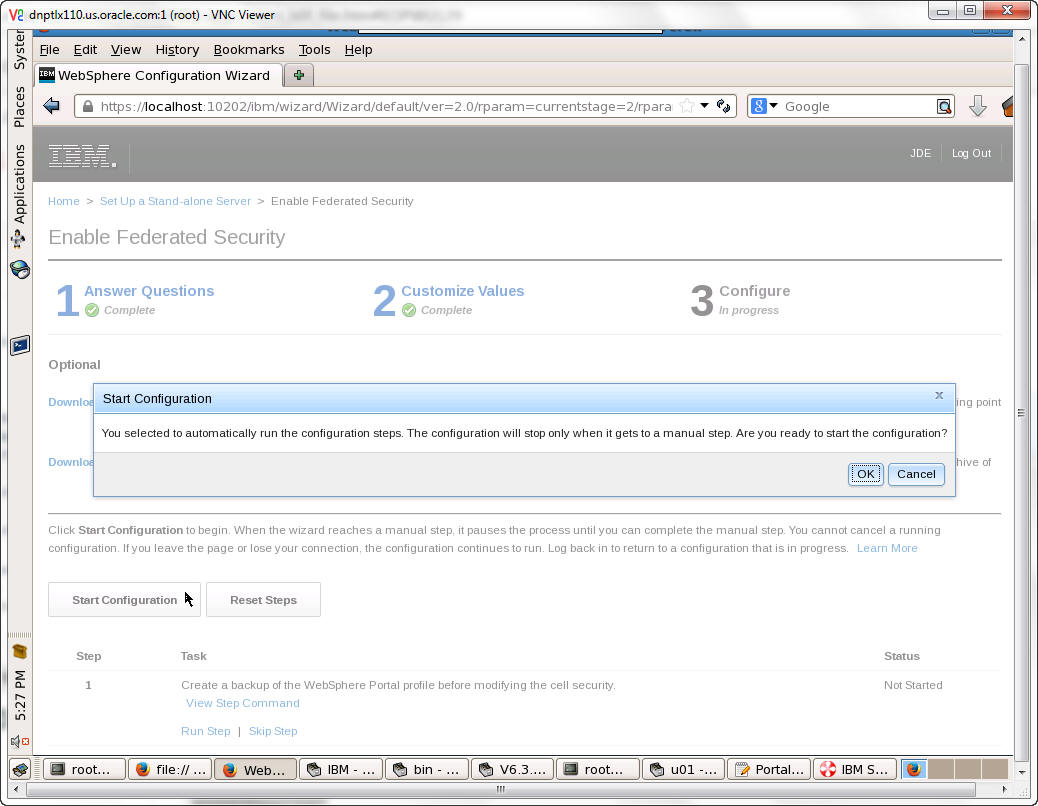
Task: Click the reload page icon
Action: point(724,106)
